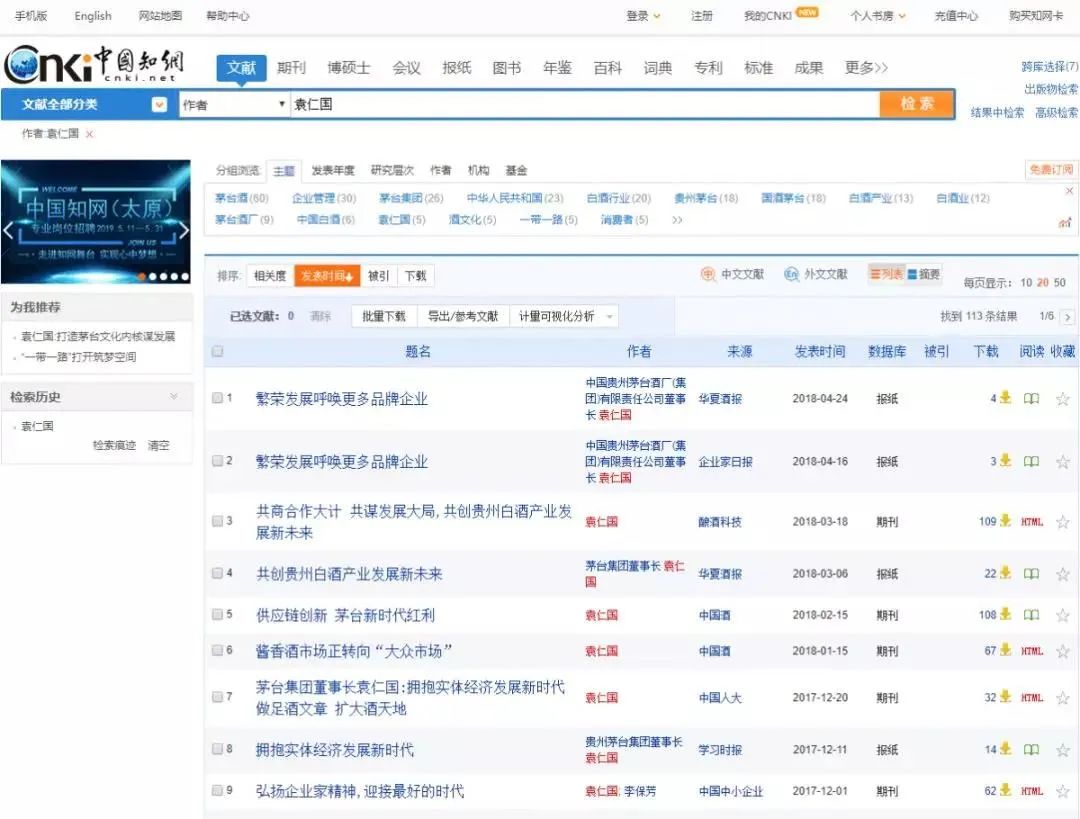Image resolution: width=1080 pixels, height=819 pixels.
Task: Select the last banner carousel dot
Action: [x=185, y=277]
